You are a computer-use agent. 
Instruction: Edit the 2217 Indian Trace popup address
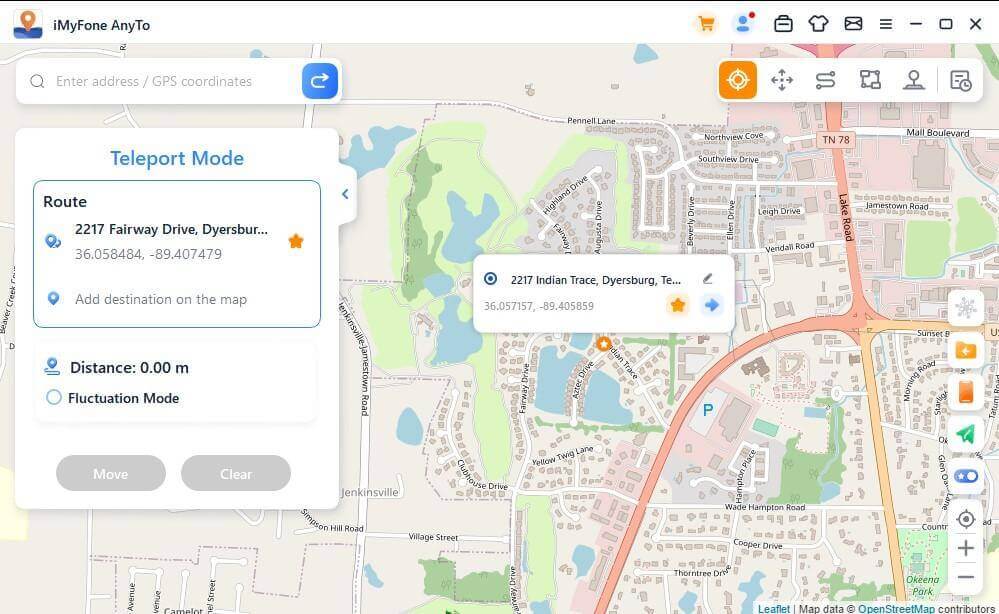707,279
